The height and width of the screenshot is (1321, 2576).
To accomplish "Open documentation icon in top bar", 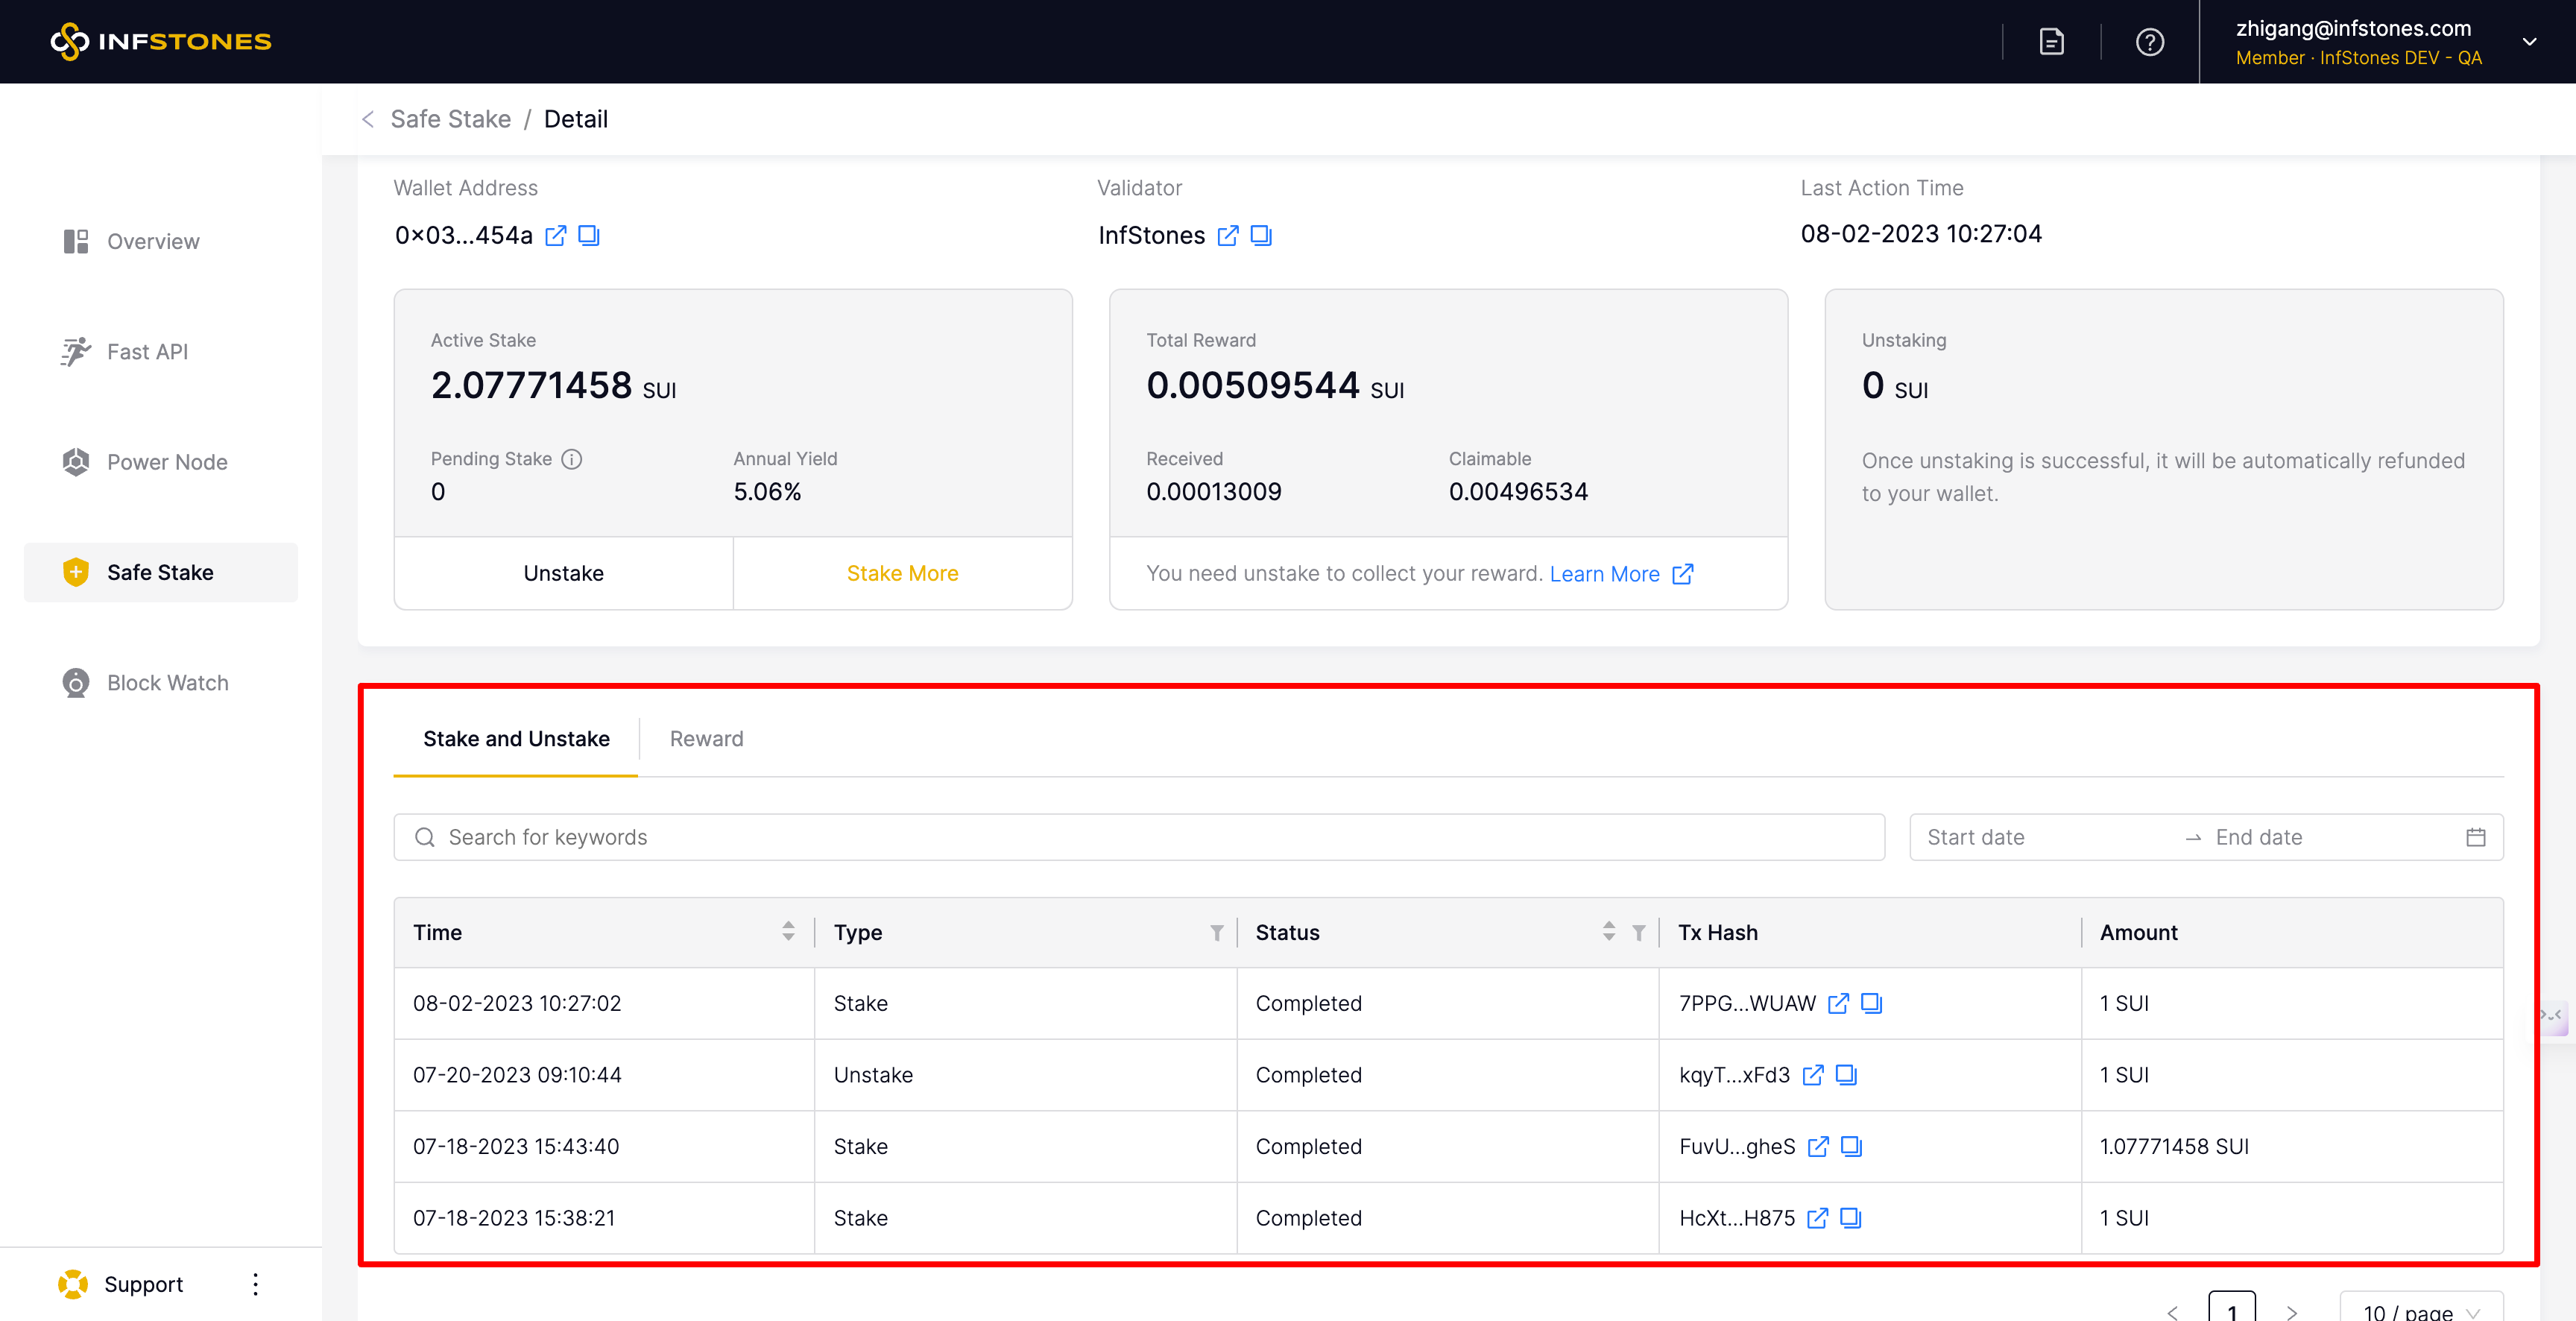I will [2051, 42].
